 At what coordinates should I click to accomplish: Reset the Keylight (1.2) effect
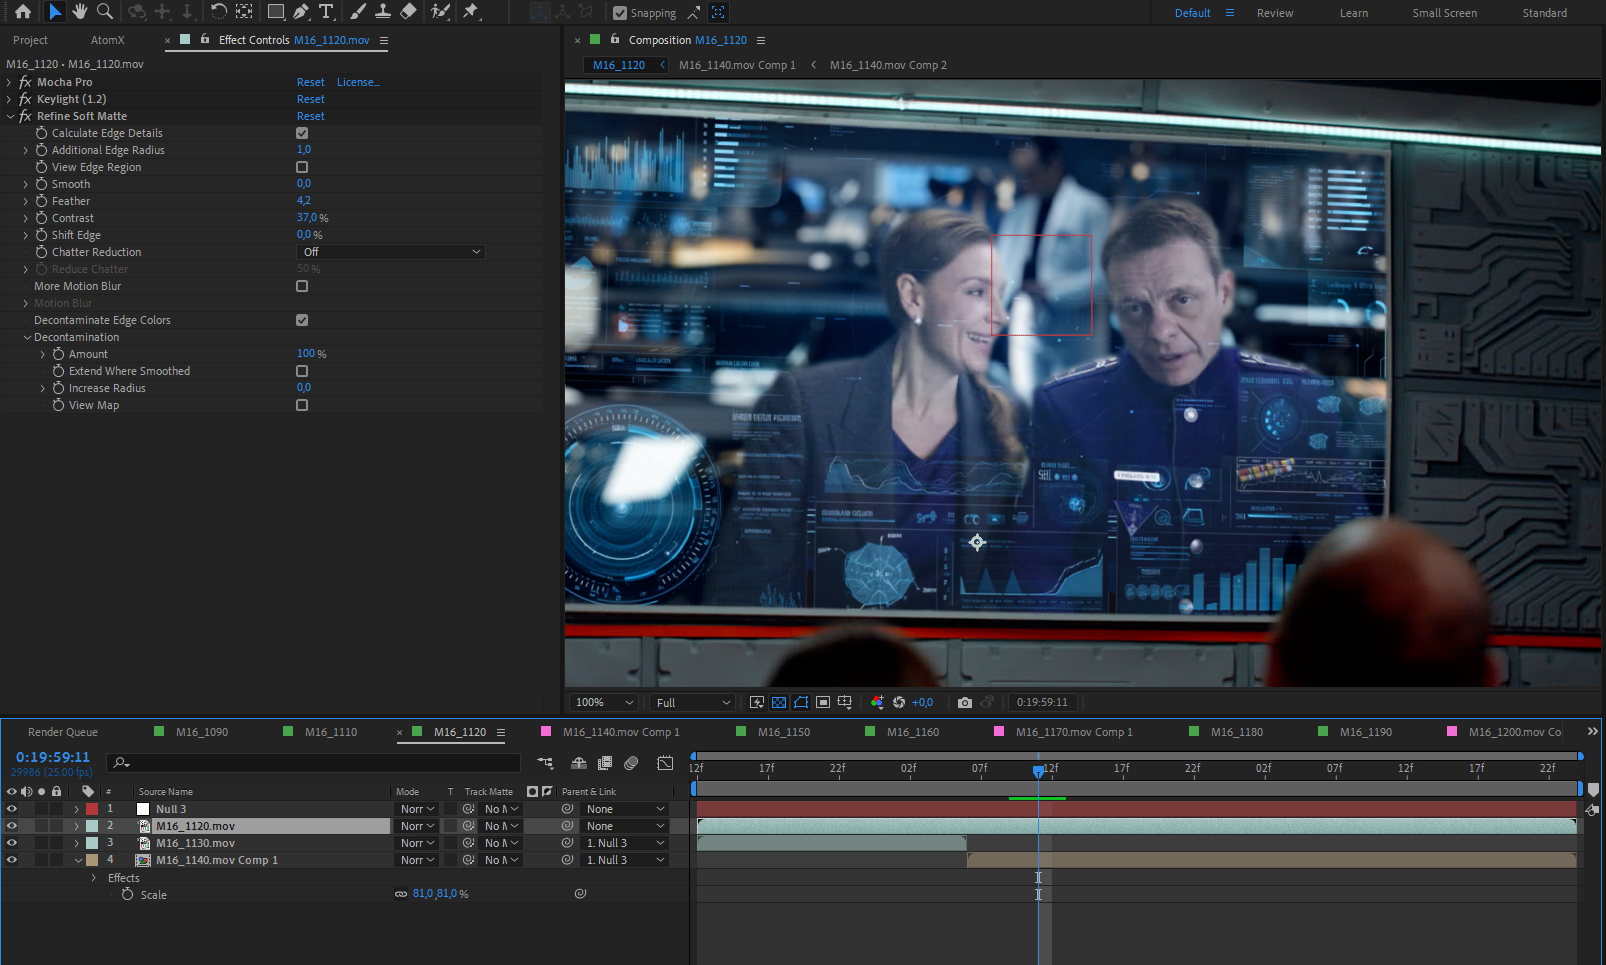tap(310, 100)
